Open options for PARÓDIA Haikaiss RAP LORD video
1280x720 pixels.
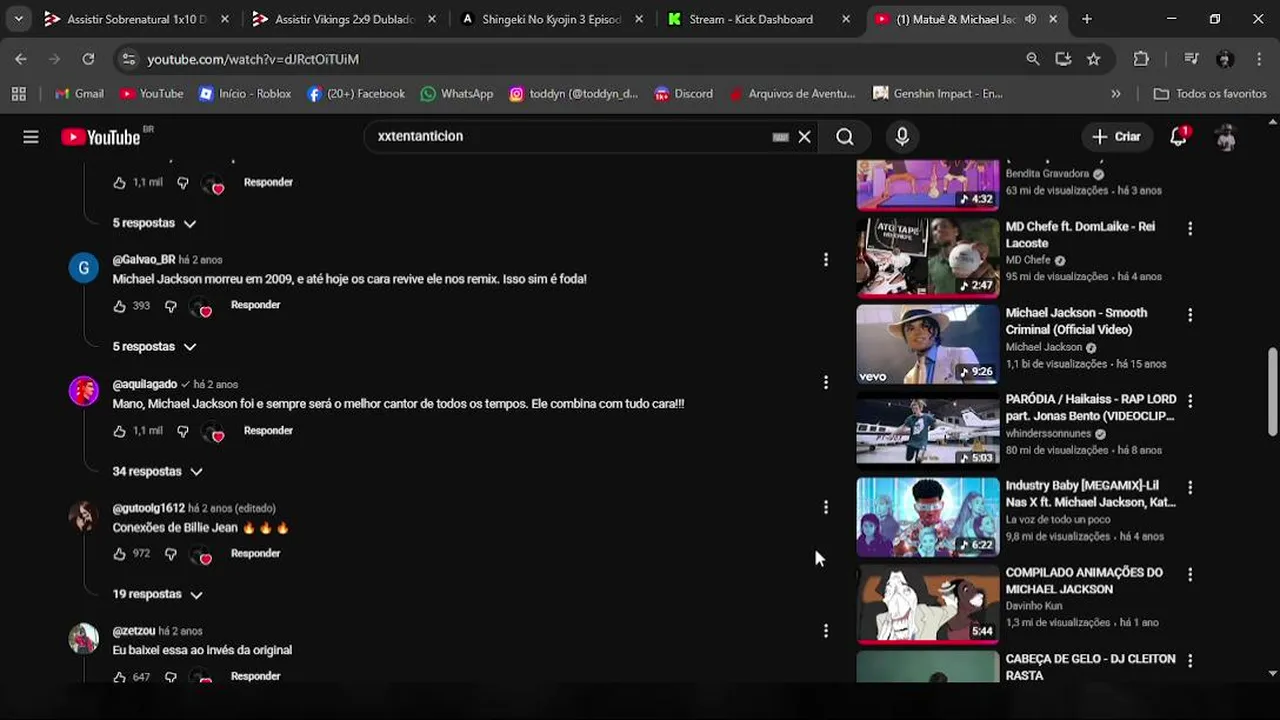pyautogui.click(x=1190, y=401)
